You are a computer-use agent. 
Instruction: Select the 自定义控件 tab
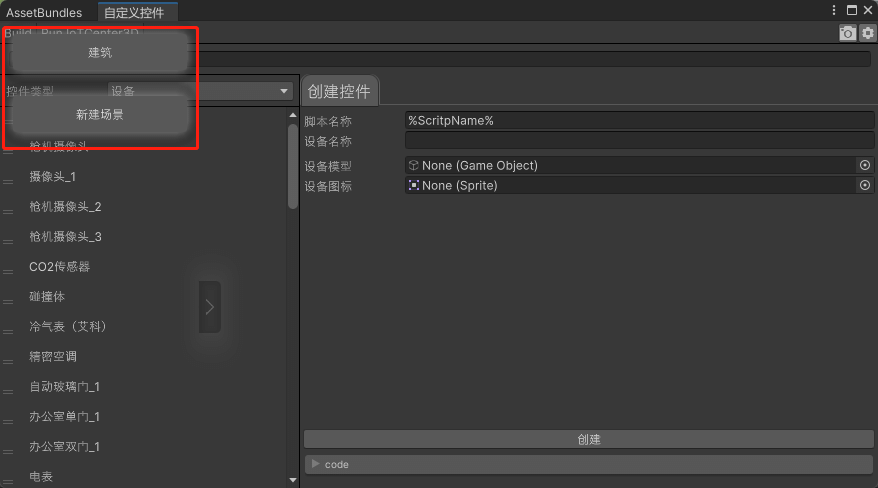[x=137, y=12]
